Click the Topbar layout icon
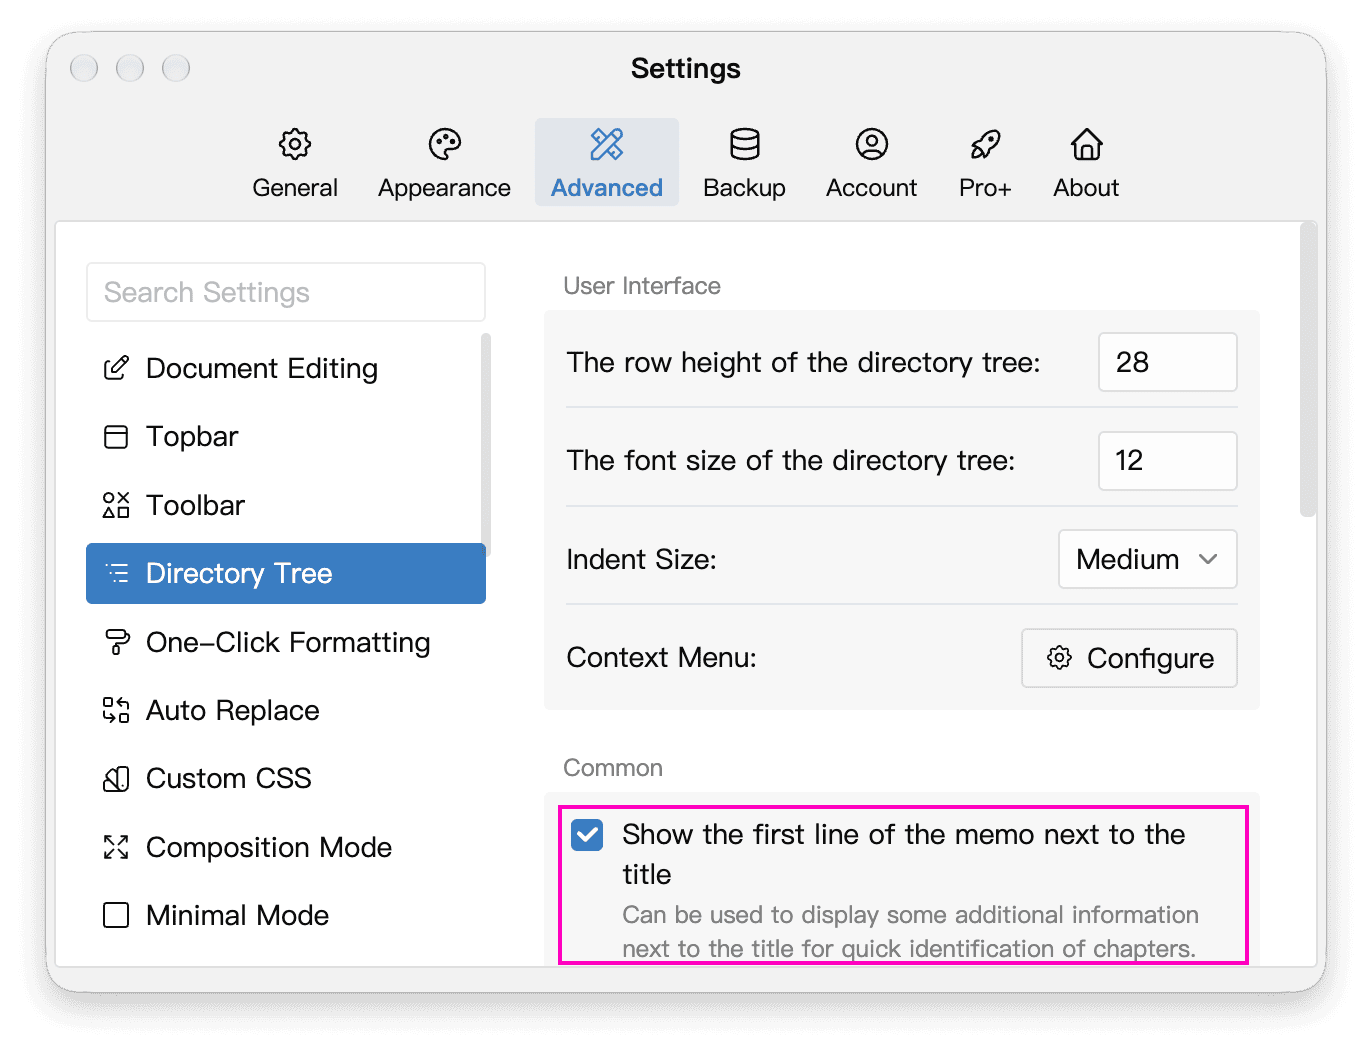The image size is (1372, 1052). coord(116,437)
